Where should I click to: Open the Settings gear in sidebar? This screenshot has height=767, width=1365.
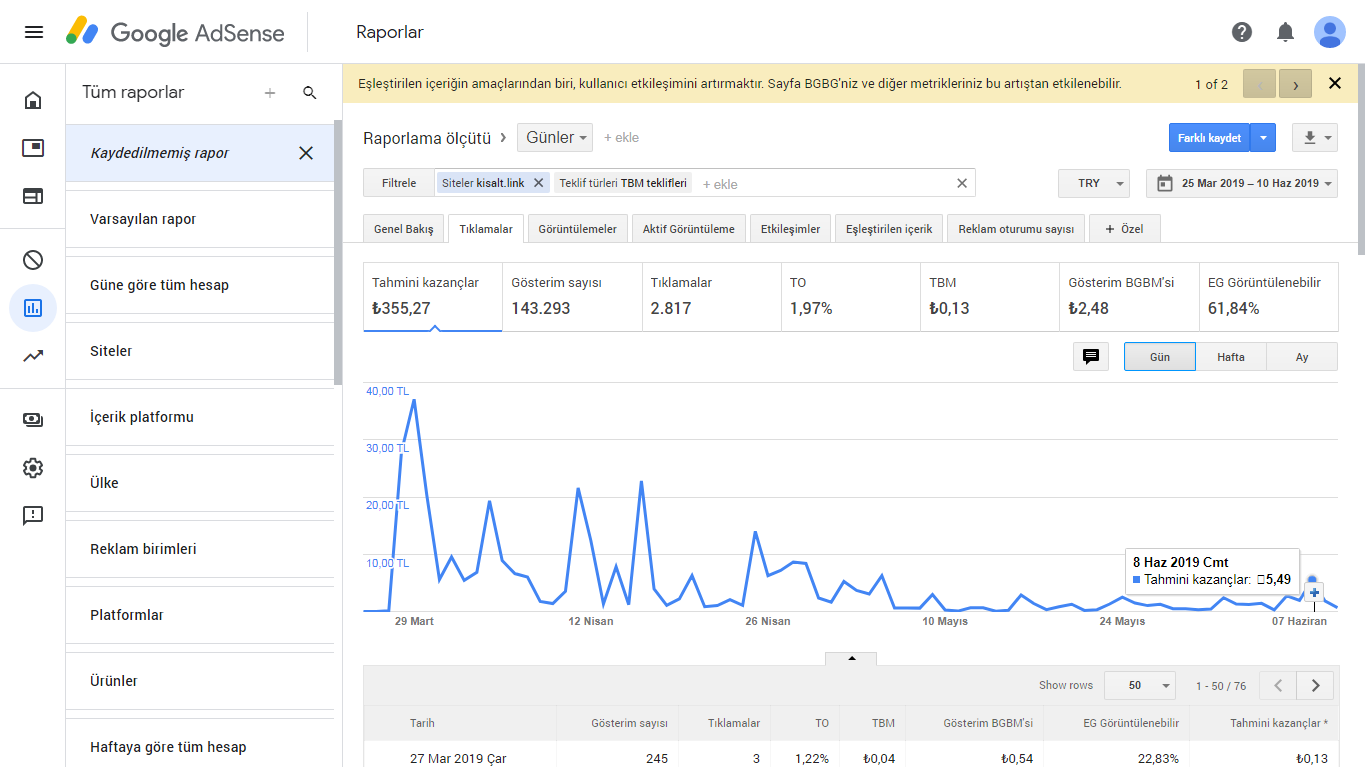tap(33, 468)
